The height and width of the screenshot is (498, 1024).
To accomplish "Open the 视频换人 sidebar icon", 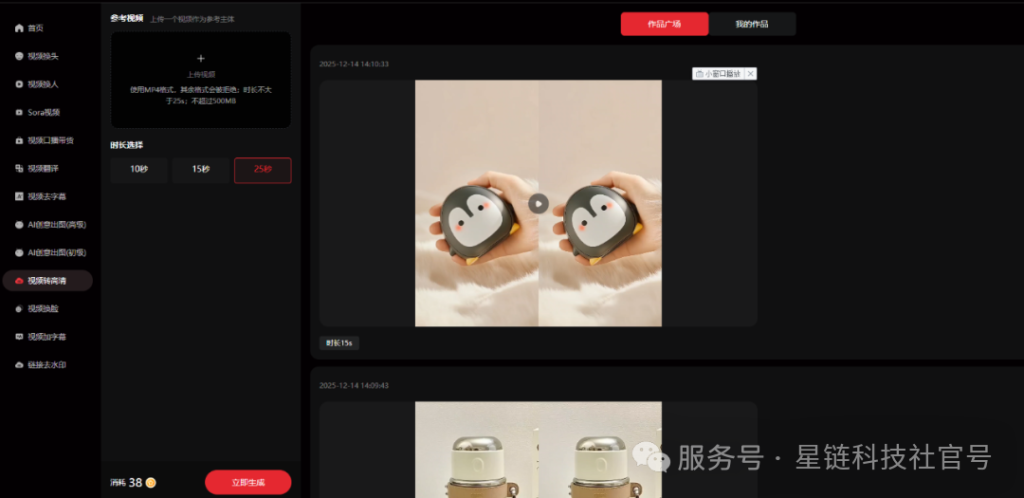I will 19,84.
